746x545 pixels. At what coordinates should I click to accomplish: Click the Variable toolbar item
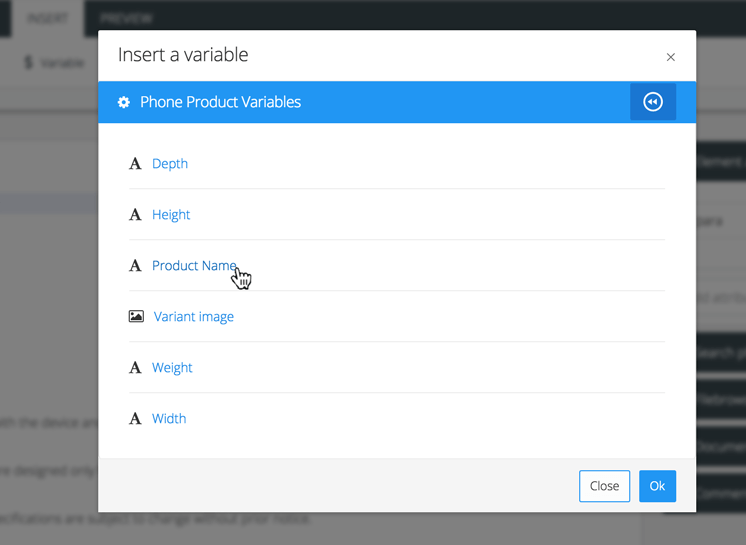55,62
